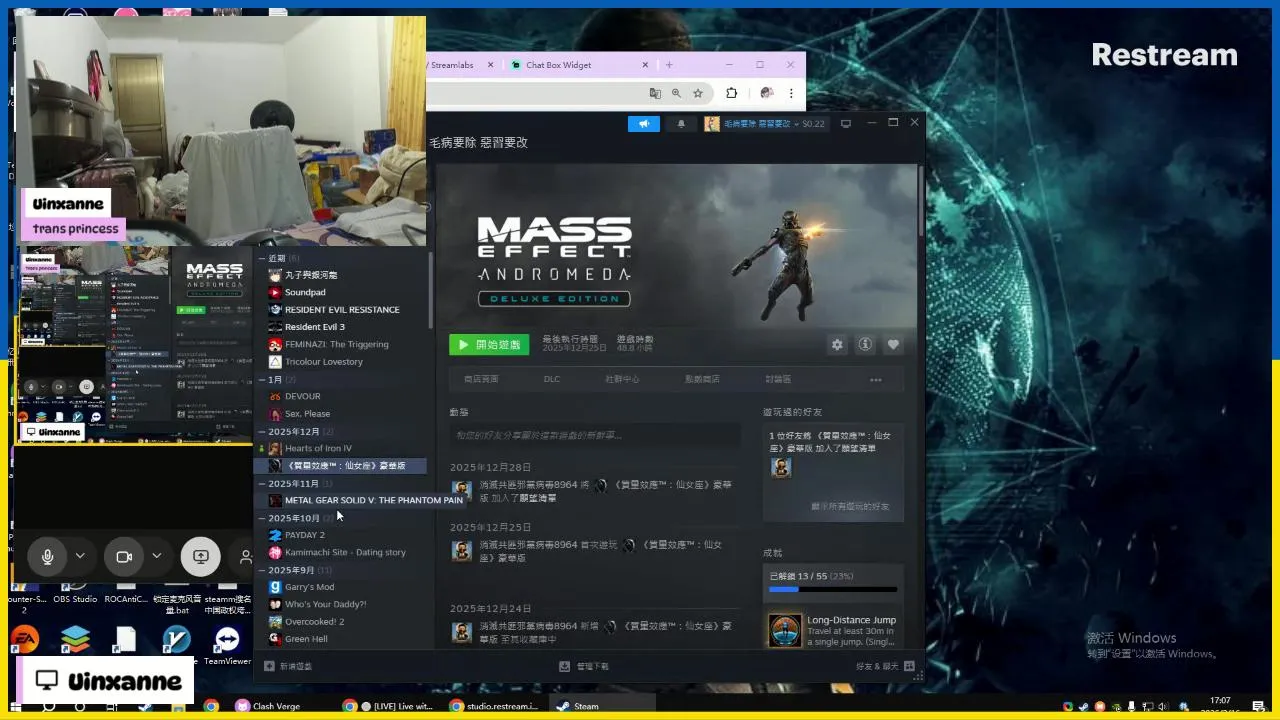Open Friends & Chat button
This screenshot has height=720, width=1280.
click(x=885, y=666)
